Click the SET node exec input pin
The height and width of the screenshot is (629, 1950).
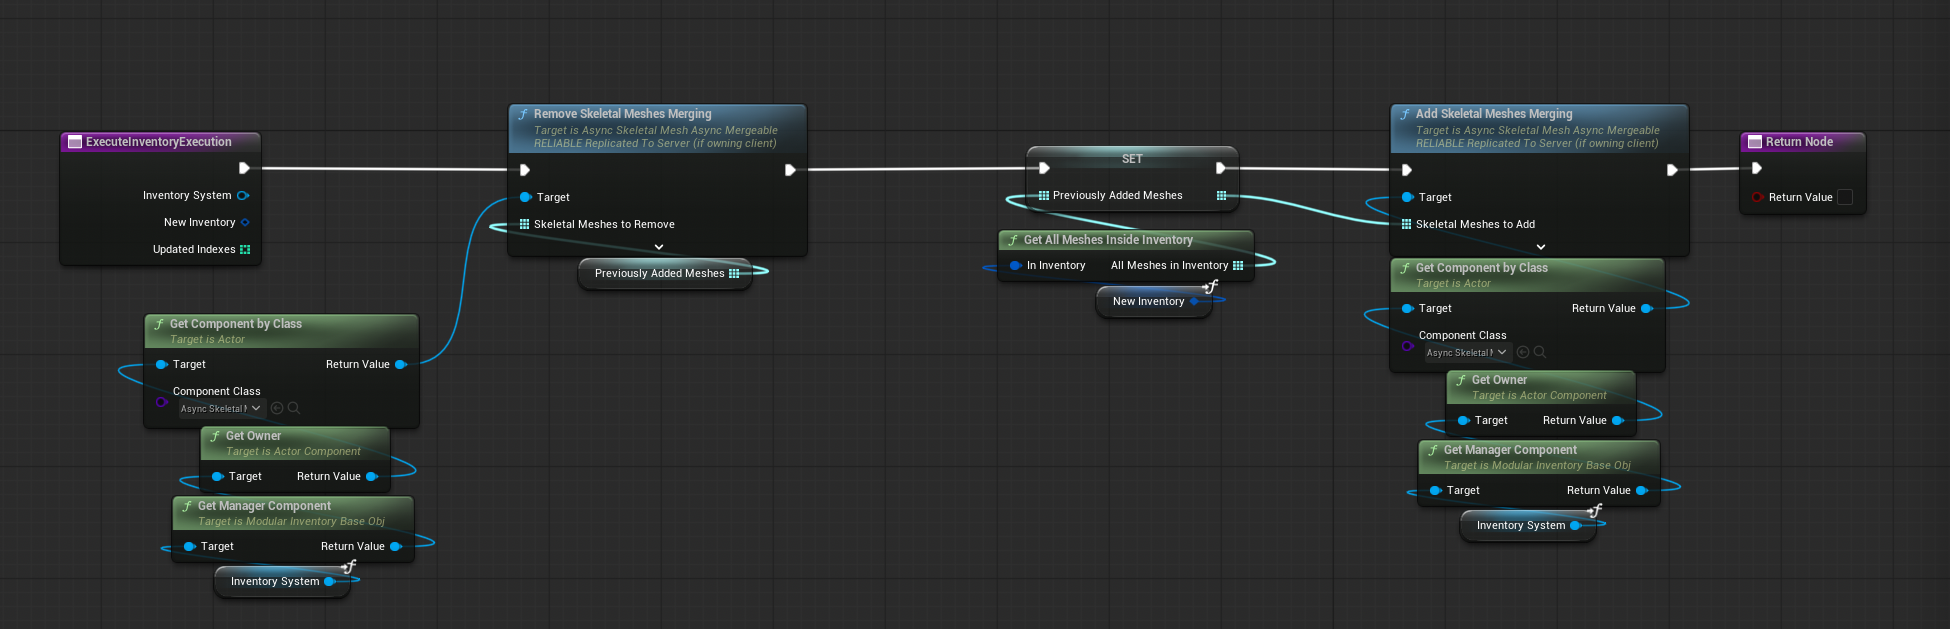coord(1044,168)
